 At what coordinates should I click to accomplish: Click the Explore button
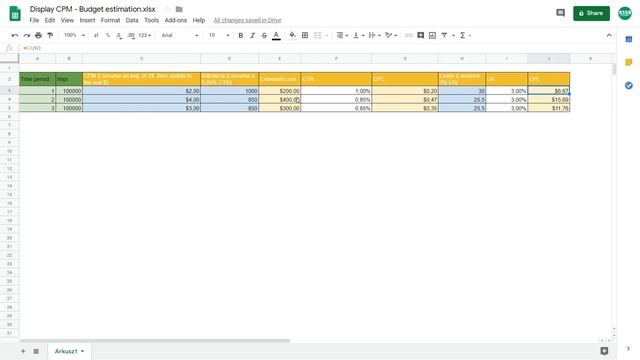click(604, 351)
